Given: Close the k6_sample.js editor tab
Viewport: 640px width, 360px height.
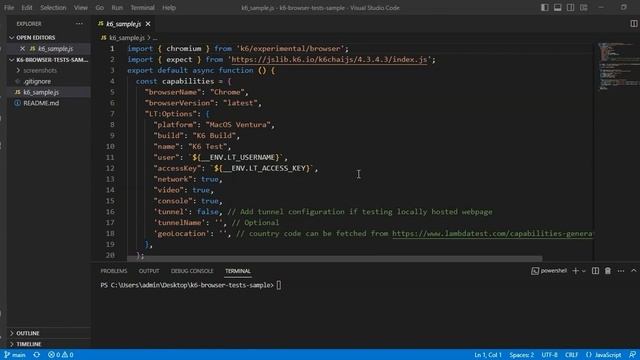Looking at the screenshot, I should pos(148,24).
